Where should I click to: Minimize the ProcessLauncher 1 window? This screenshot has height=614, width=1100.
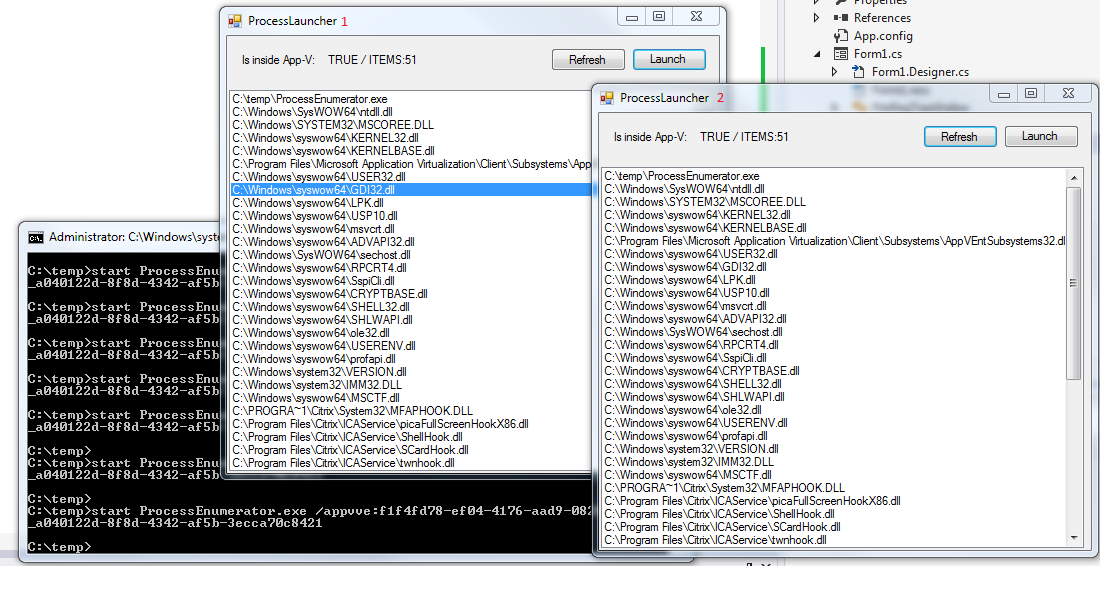pyautogui.click(x=630, y=17)
